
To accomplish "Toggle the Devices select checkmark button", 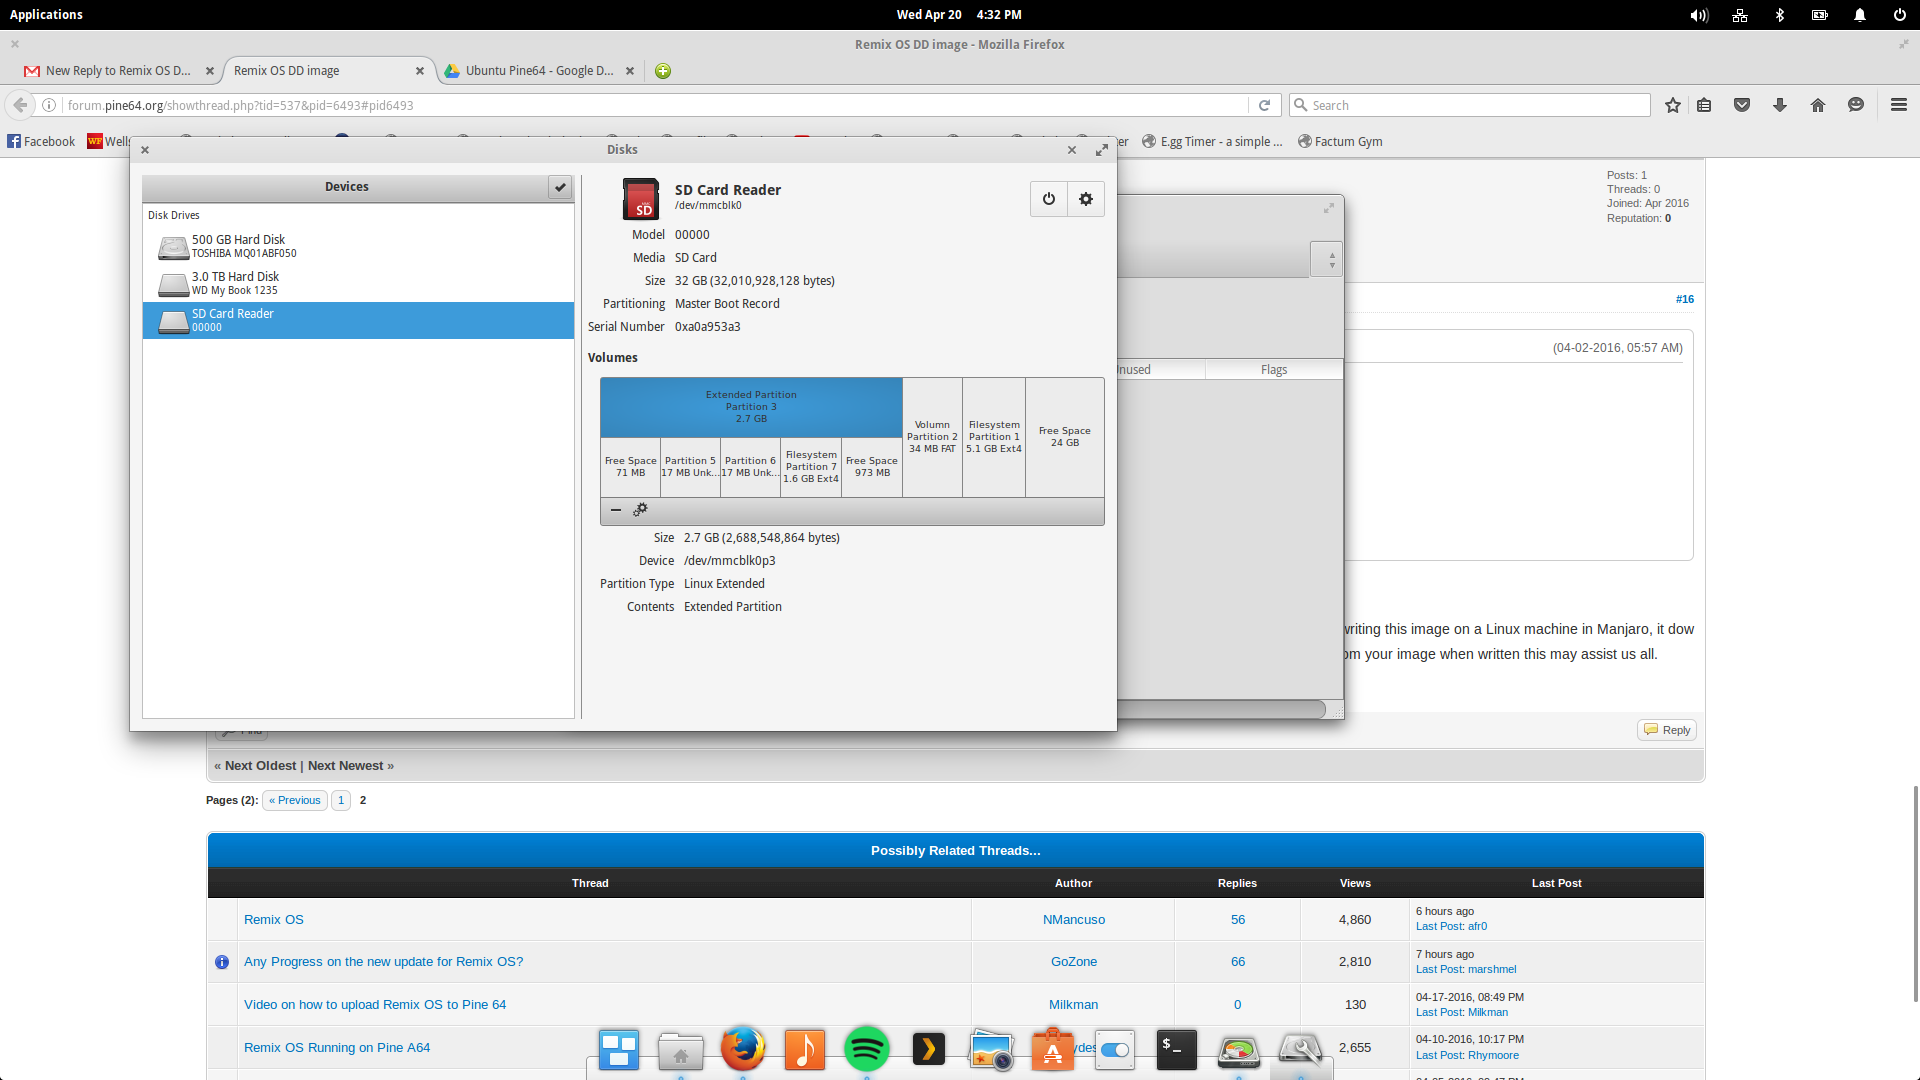I will (x=560, y=187).
